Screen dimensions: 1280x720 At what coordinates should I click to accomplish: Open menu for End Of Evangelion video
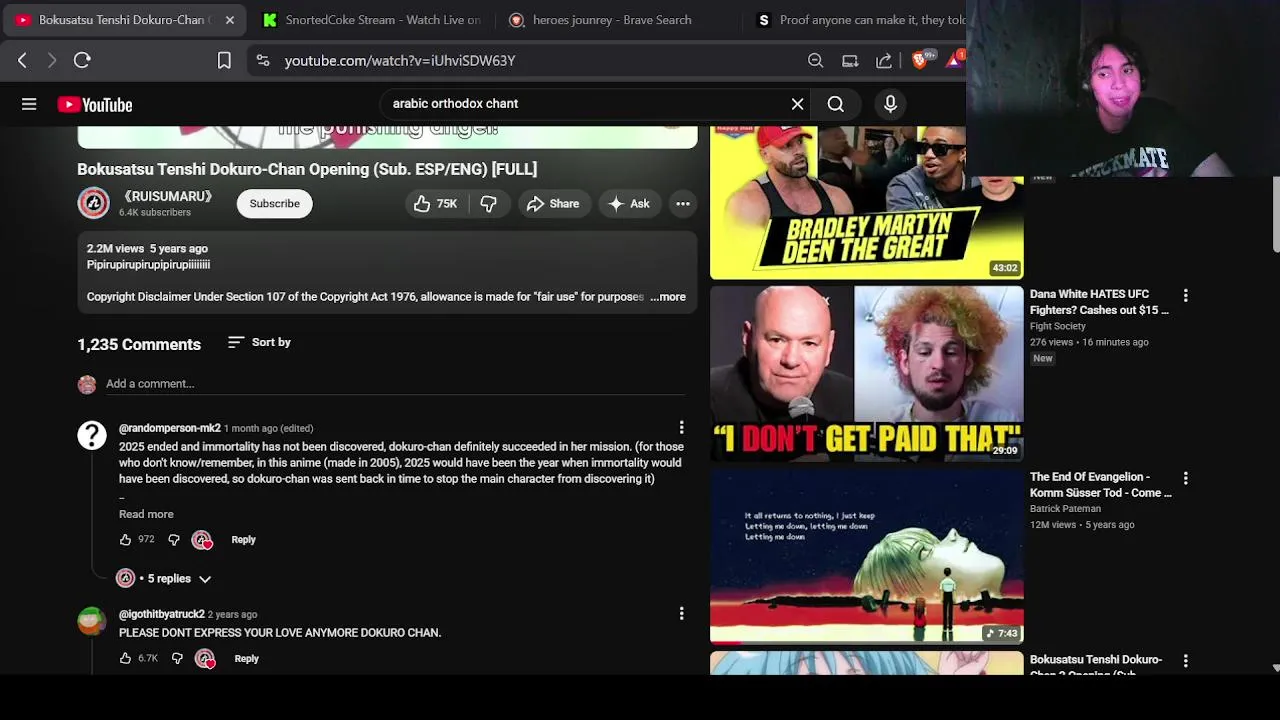1185,478
